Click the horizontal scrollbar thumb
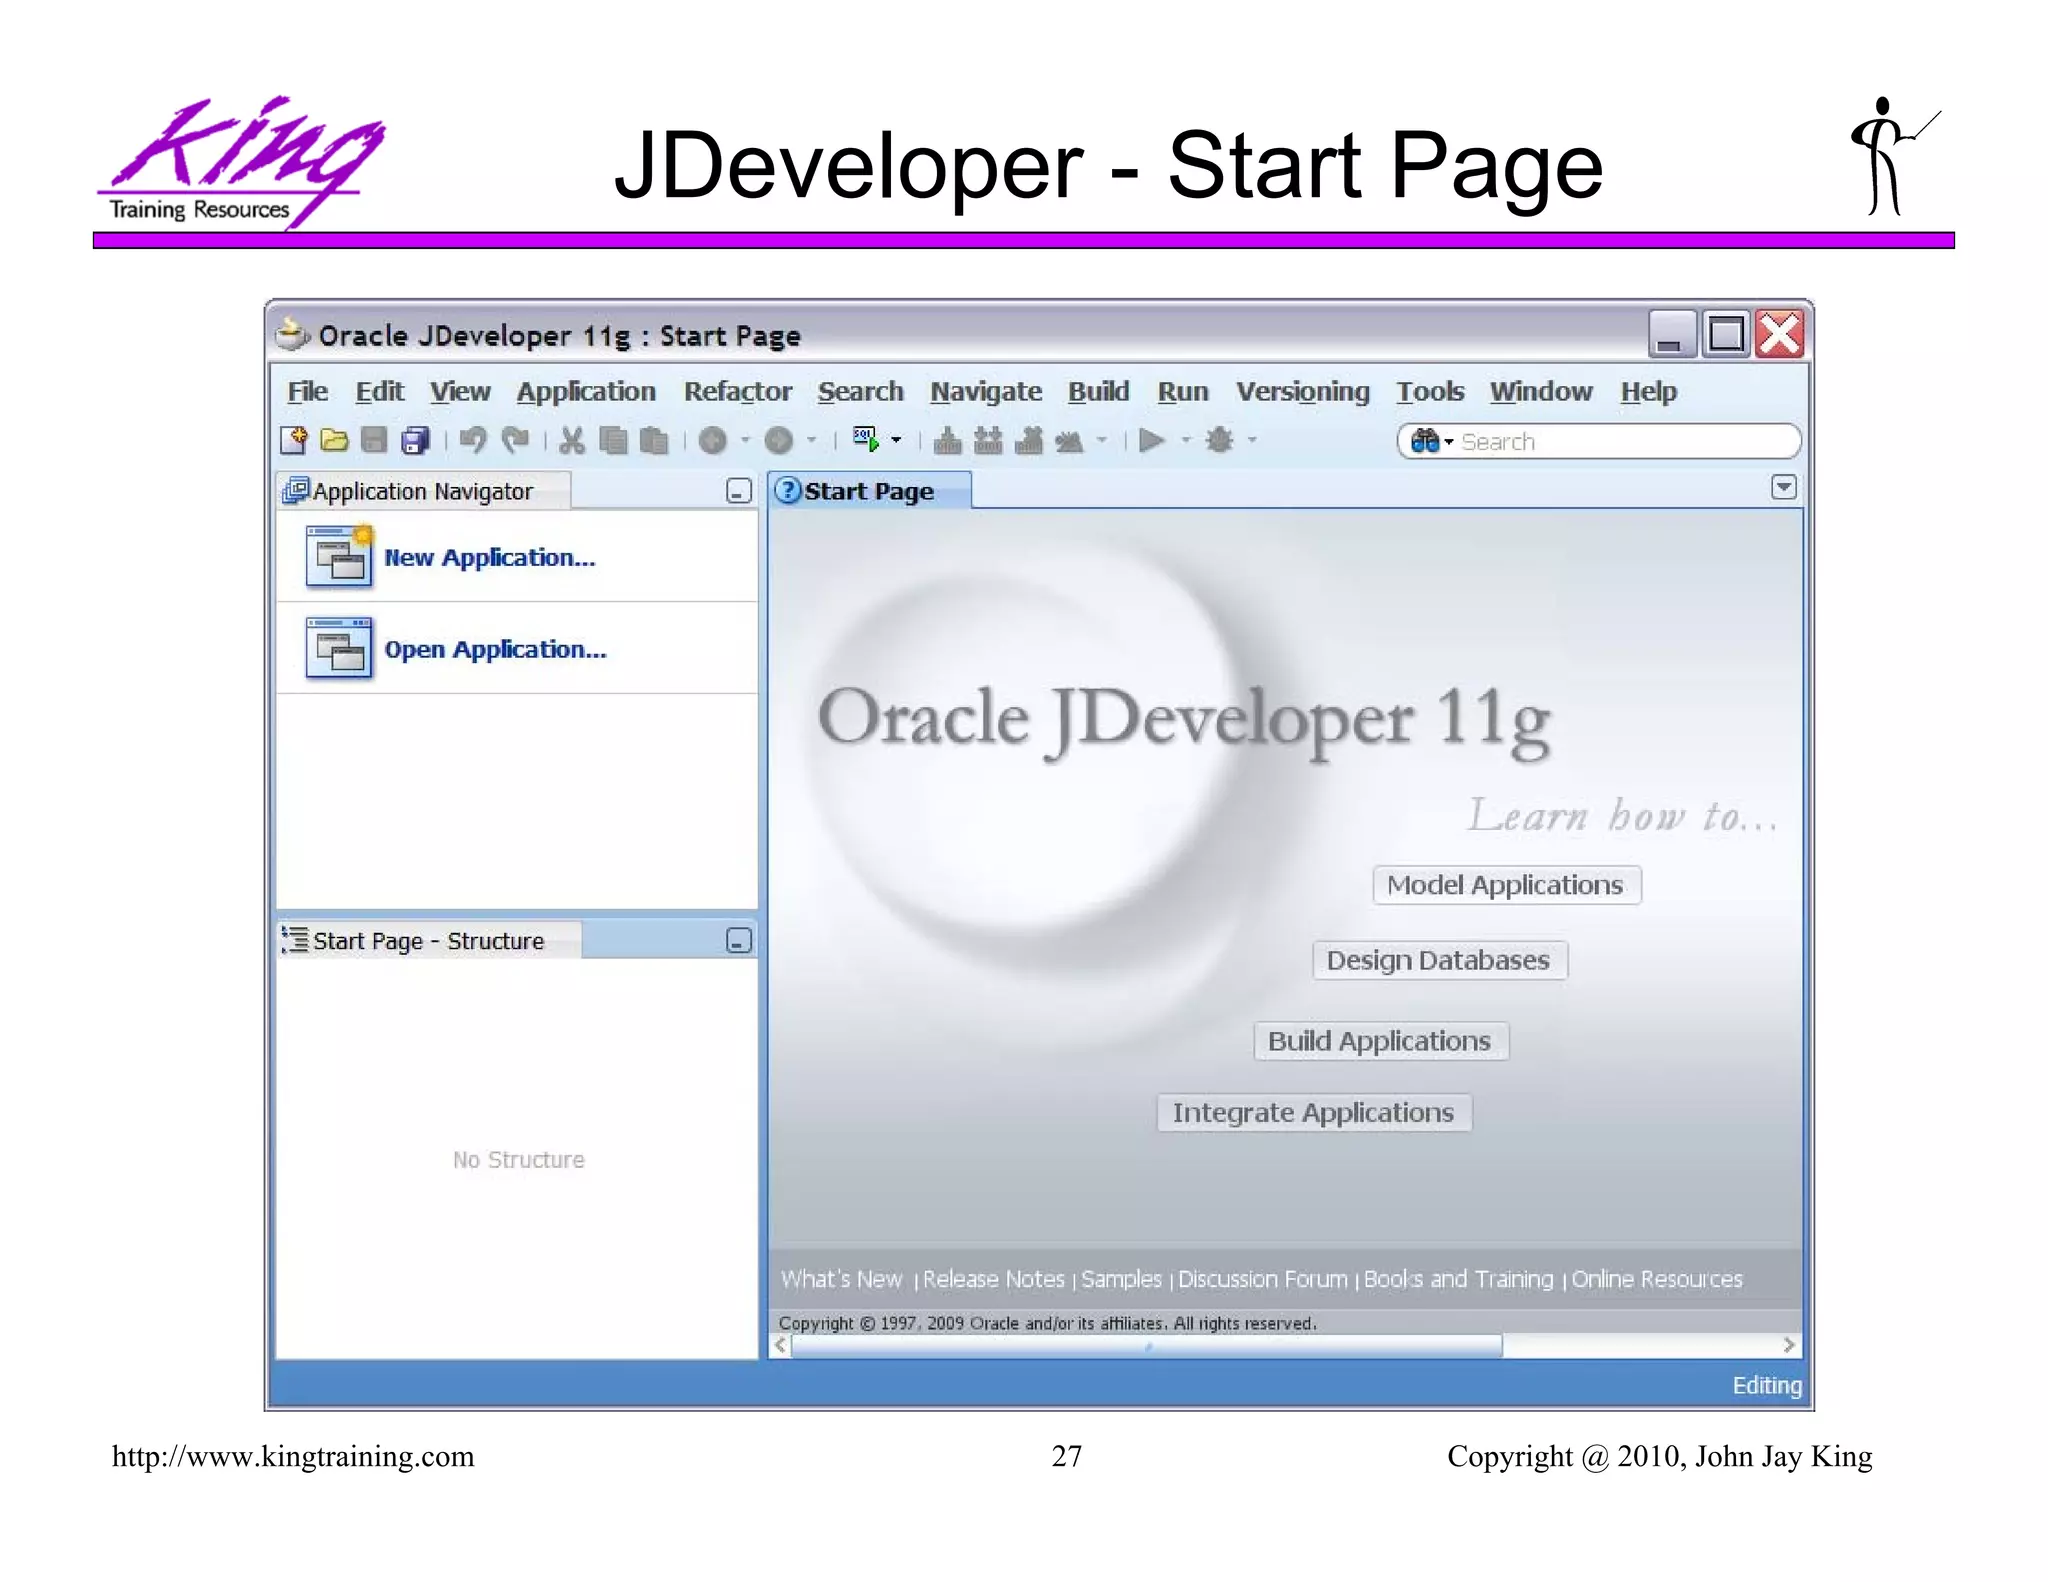Viewport: 2048px width, 1582px height. pyautogui.click(x=1146, y=1346)
